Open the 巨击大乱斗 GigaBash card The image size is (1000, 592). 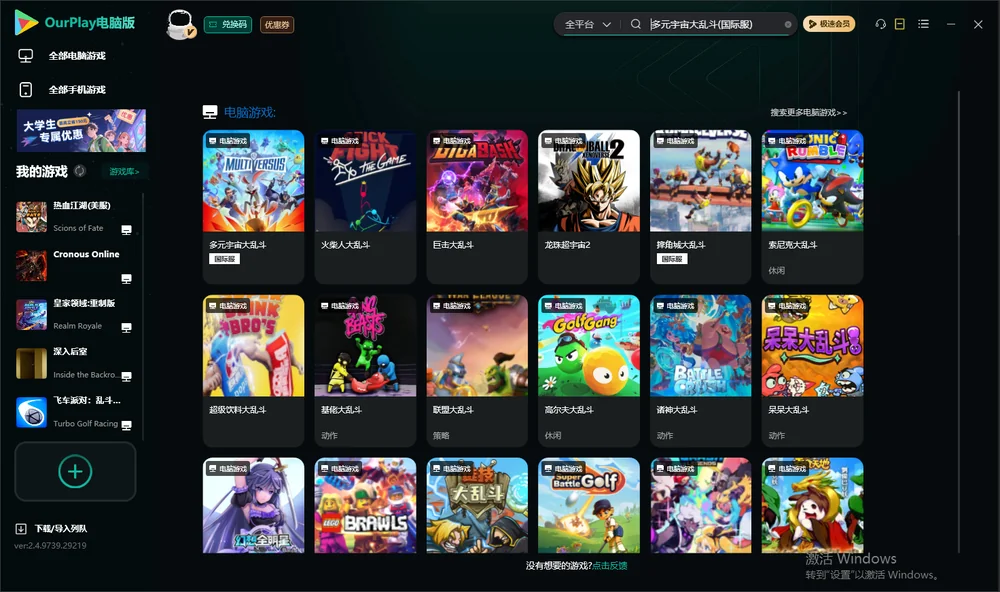click(x=477, y=207)
